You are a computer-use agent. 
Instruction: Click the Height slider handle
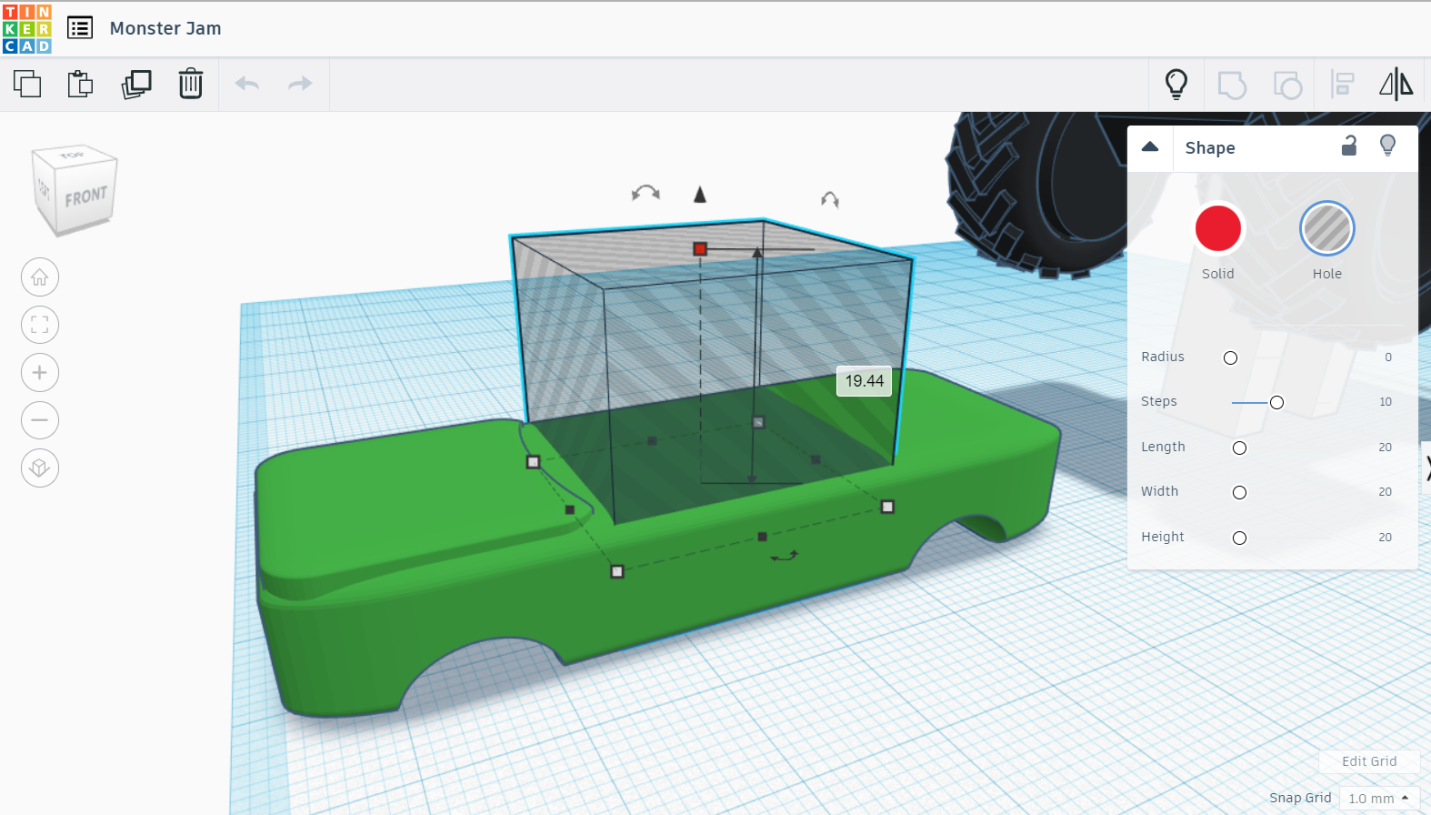(1240, 538)
